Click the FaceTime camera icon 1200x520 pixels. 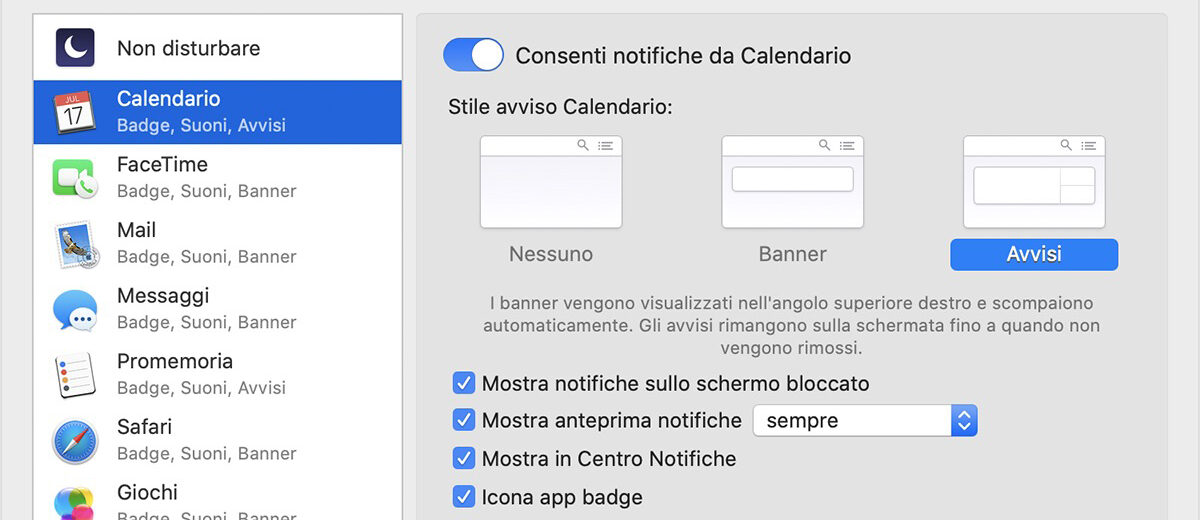(75, 178)
